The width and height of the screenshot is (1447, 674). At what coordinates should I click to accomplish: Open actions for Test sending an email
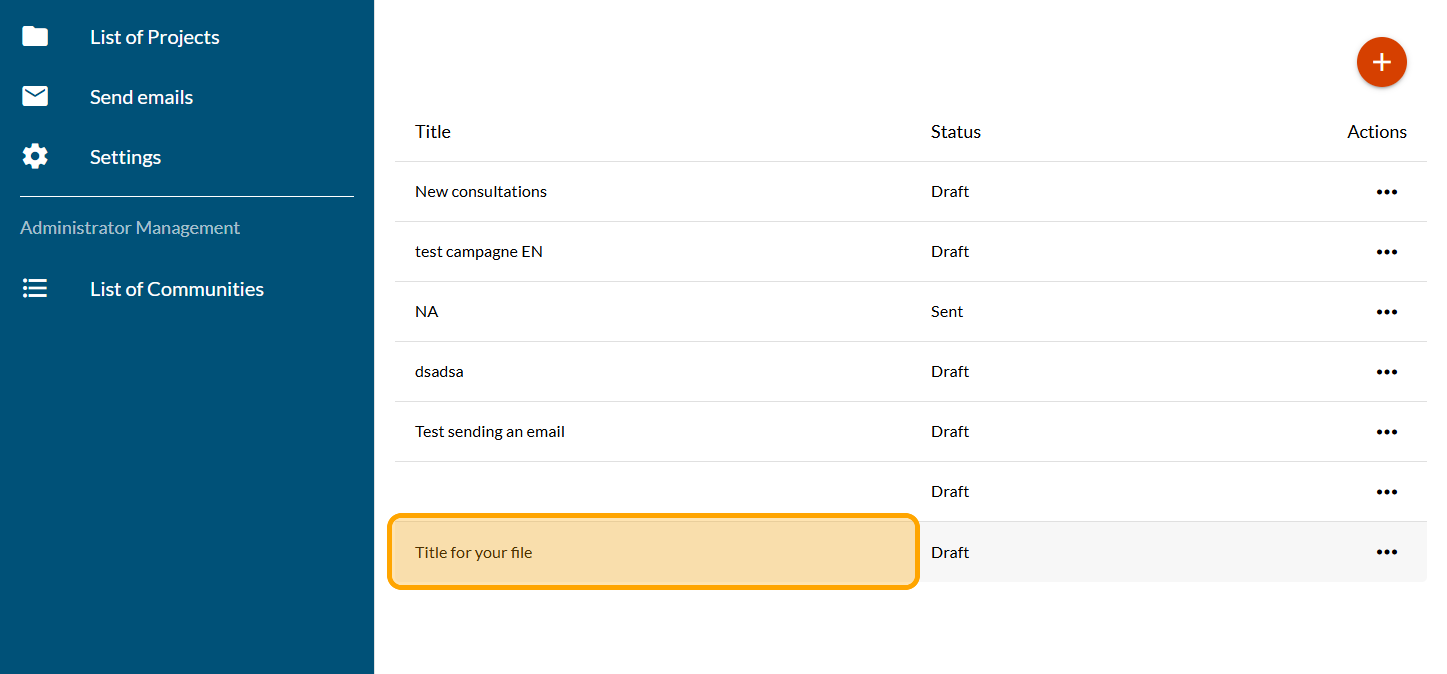(x=1386, y=432)
